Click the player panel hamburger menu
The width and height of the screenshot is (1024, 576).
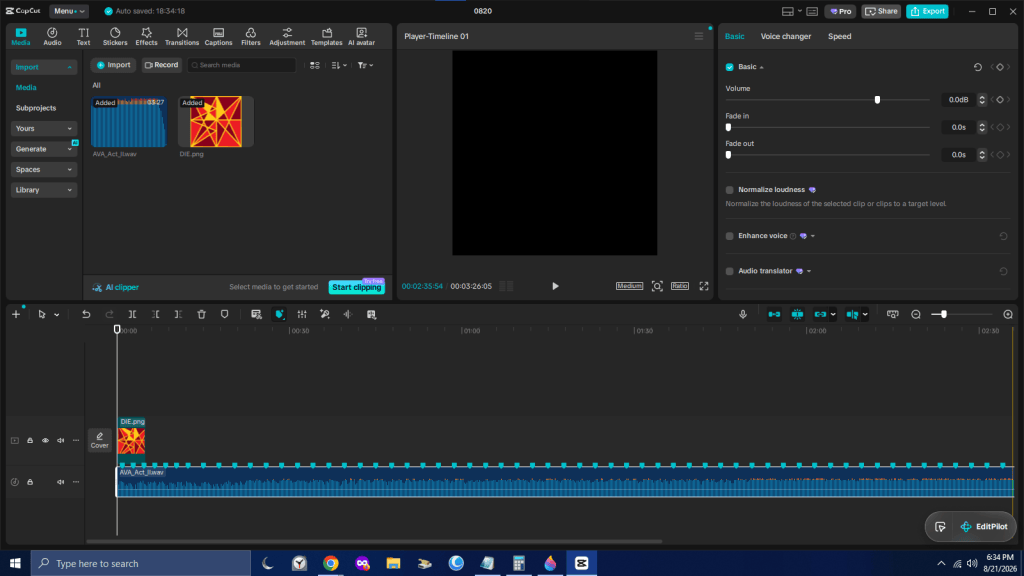(x=699, y=37)
